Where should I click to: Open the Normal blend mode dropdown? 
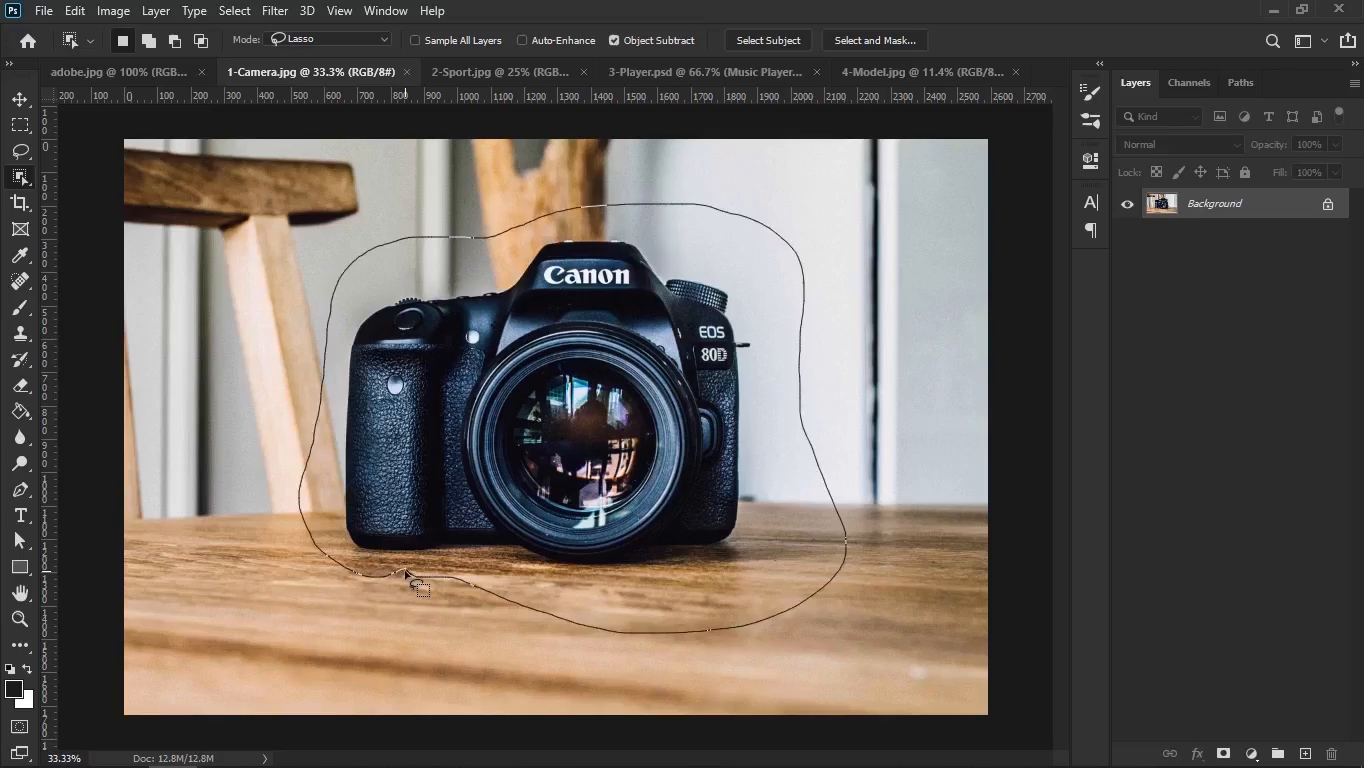point(1180,145)
